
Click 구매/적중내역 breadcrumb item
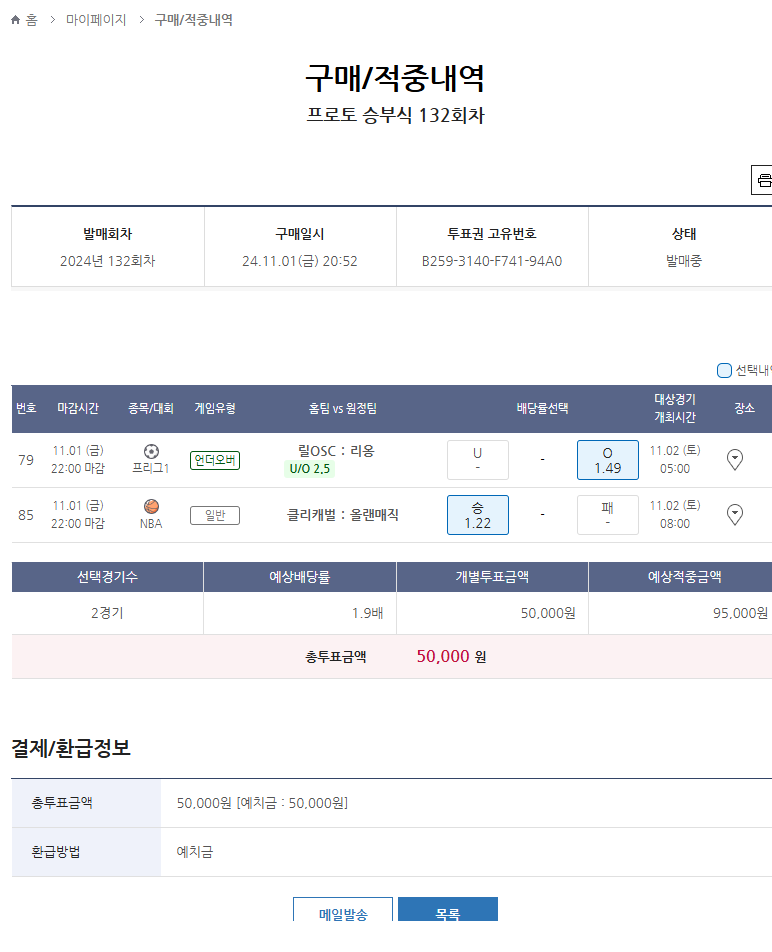coord(193,20)
